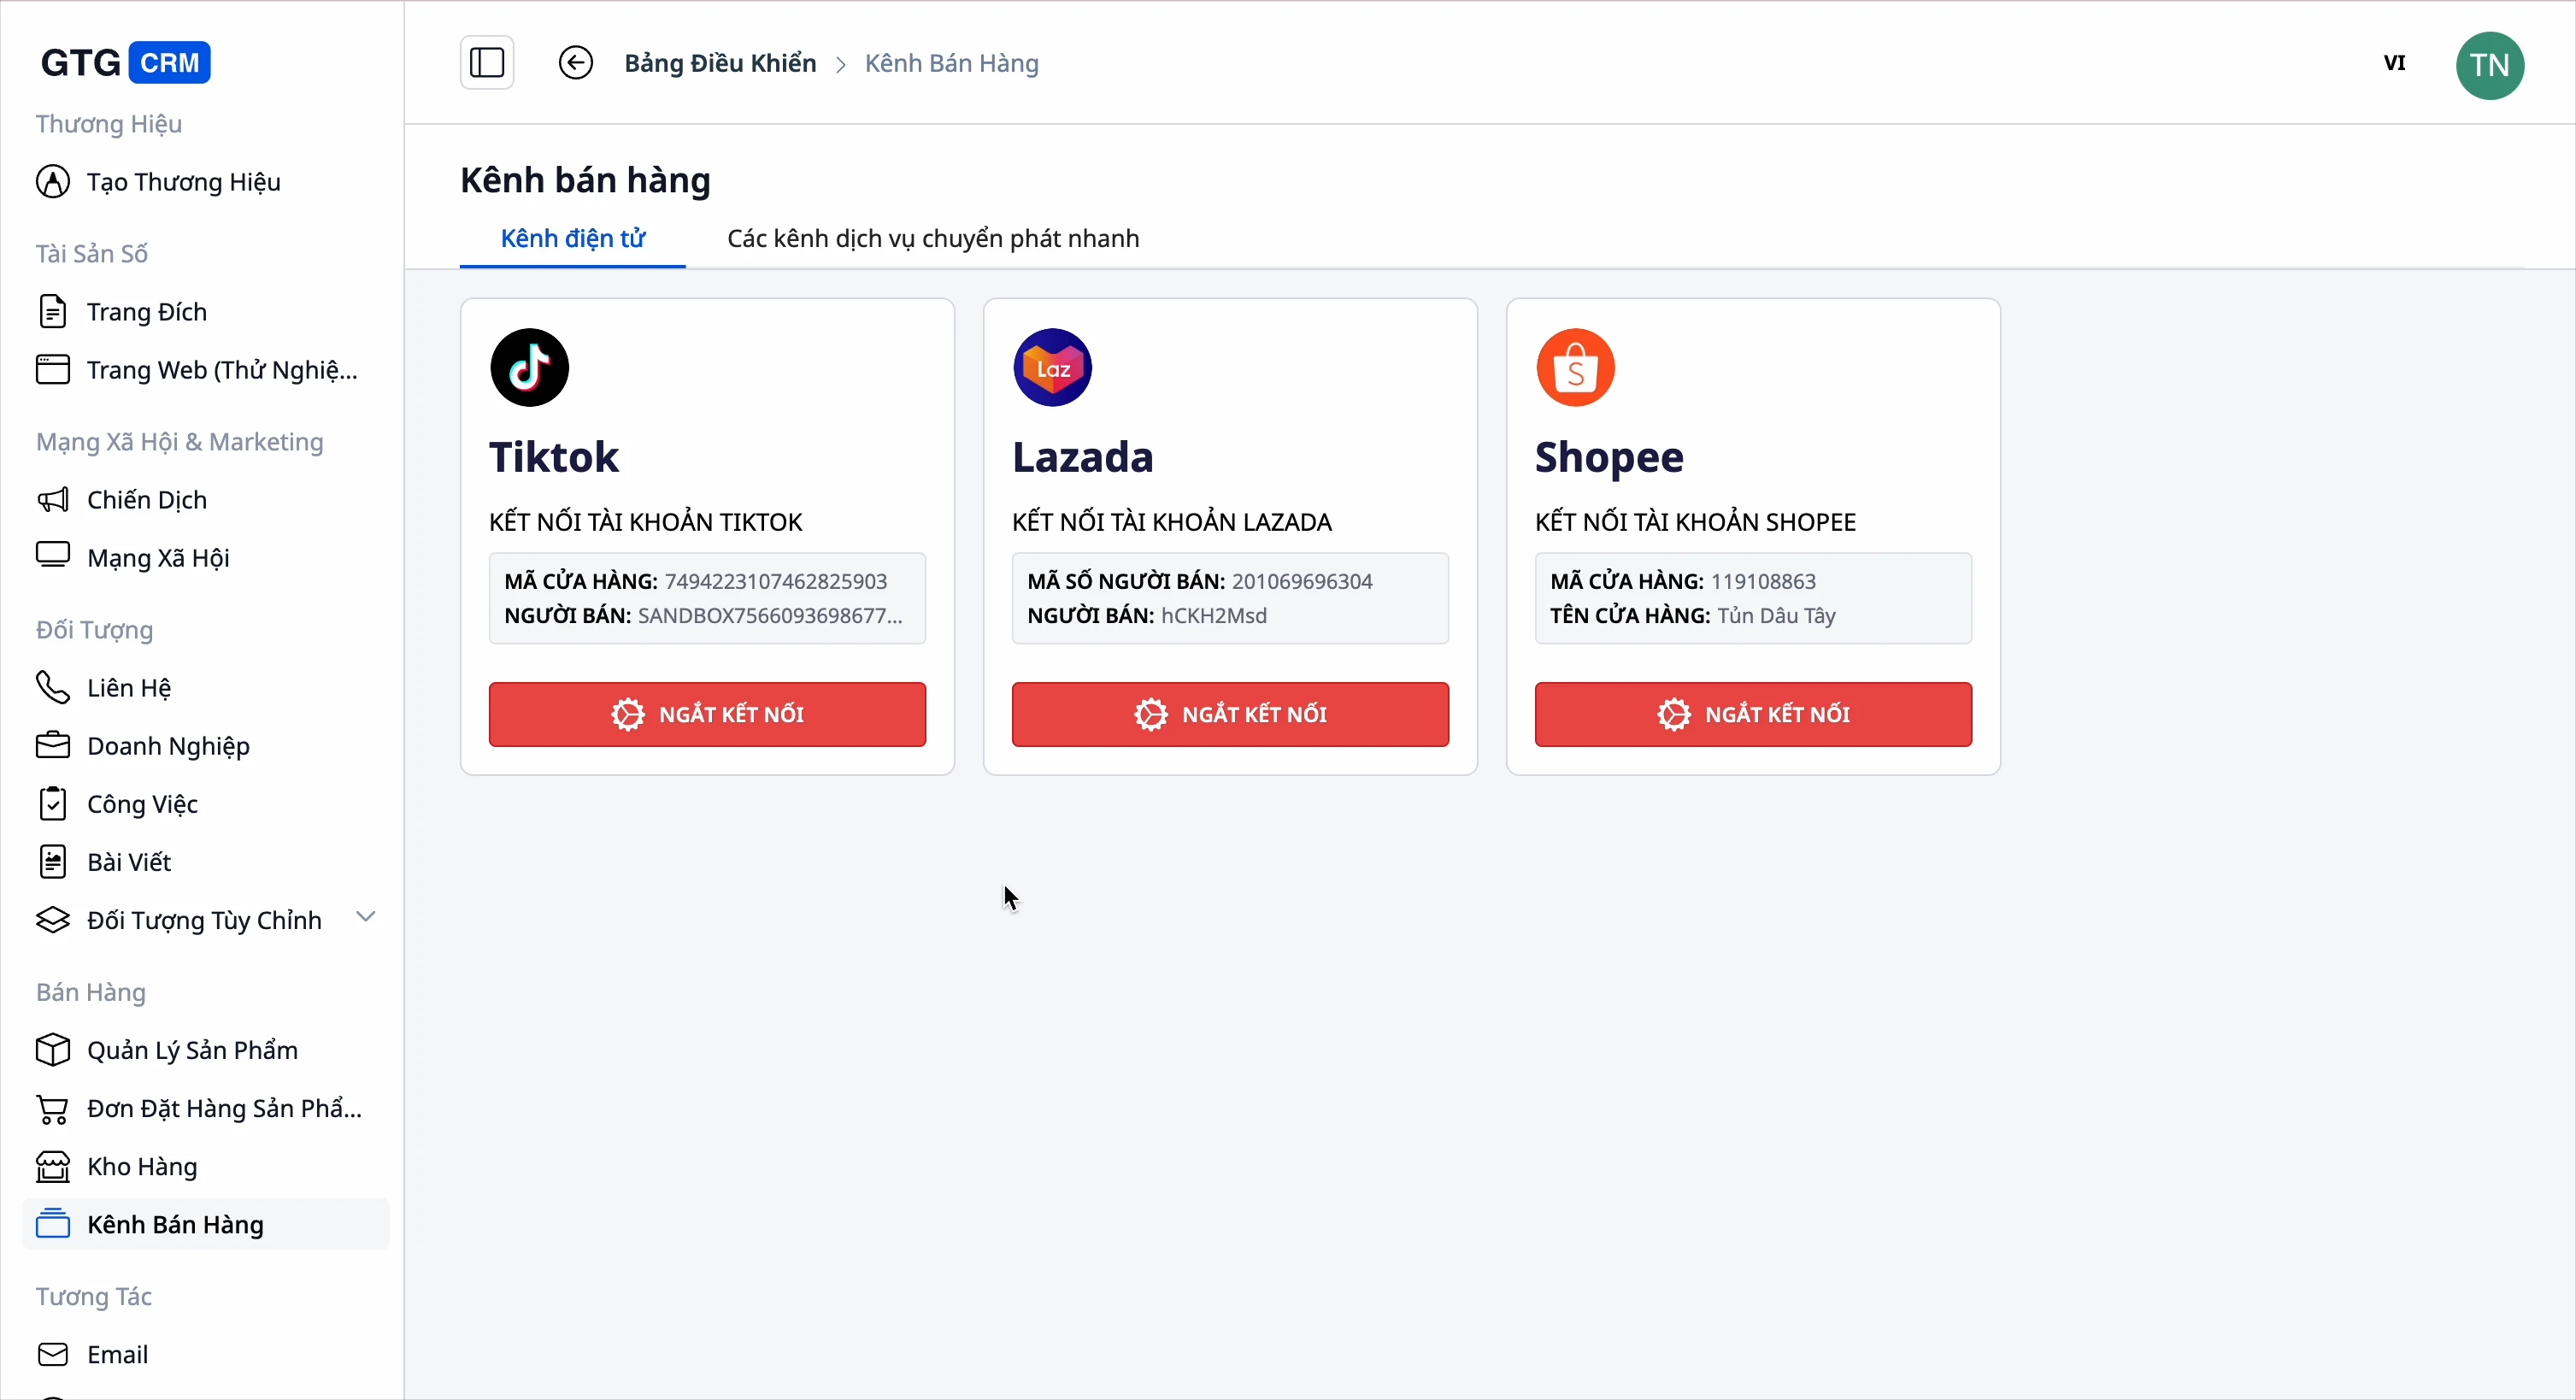Open the Doanh Nghiệp briefcase icon
2576x1400 pixels.
point(55,745)
